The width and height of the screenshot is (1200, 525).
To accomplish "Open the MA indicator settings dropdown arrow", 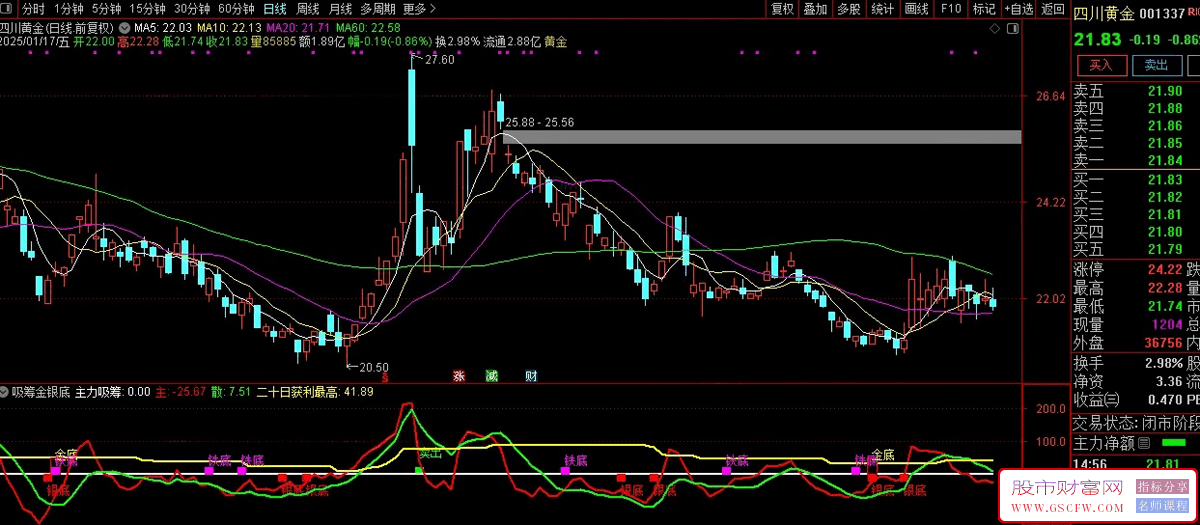I will [122, 27].
